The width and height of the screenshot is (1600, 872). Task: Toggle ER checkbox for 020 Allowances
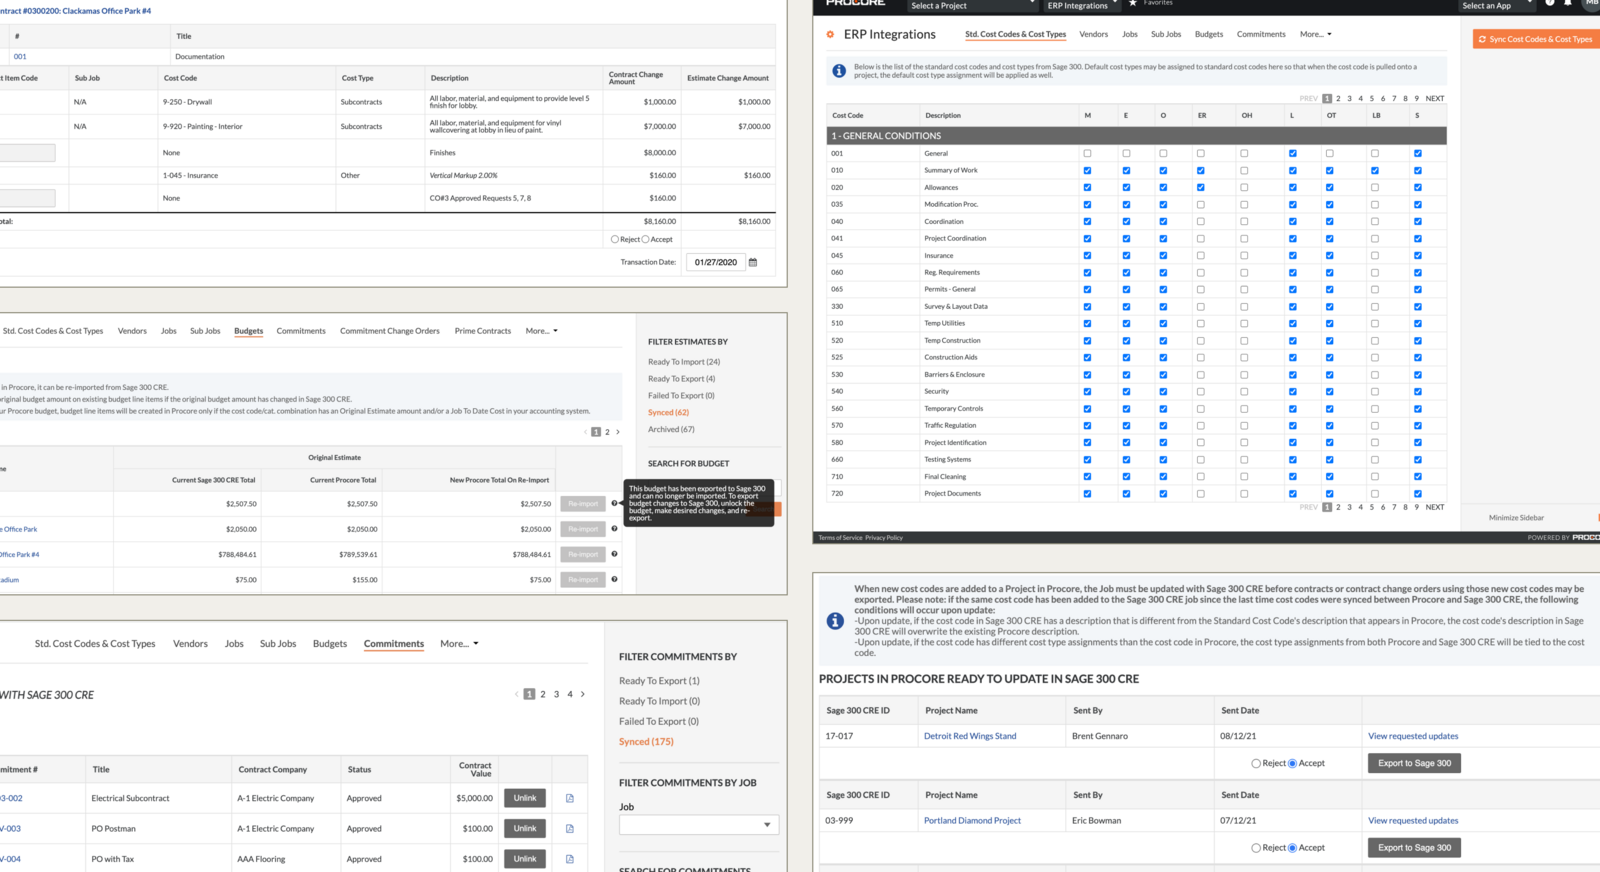1201,187
